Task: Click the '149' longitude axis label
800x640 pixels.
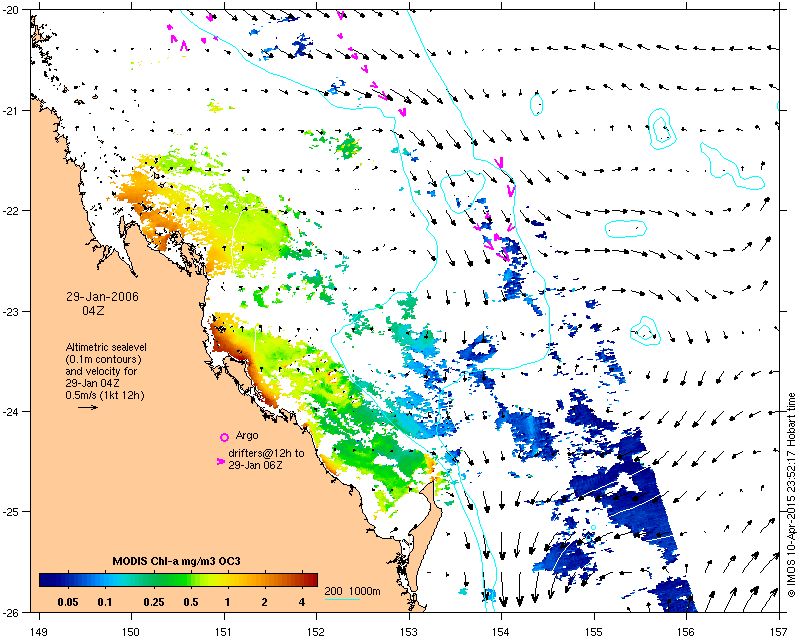Action: coord(39,632)
